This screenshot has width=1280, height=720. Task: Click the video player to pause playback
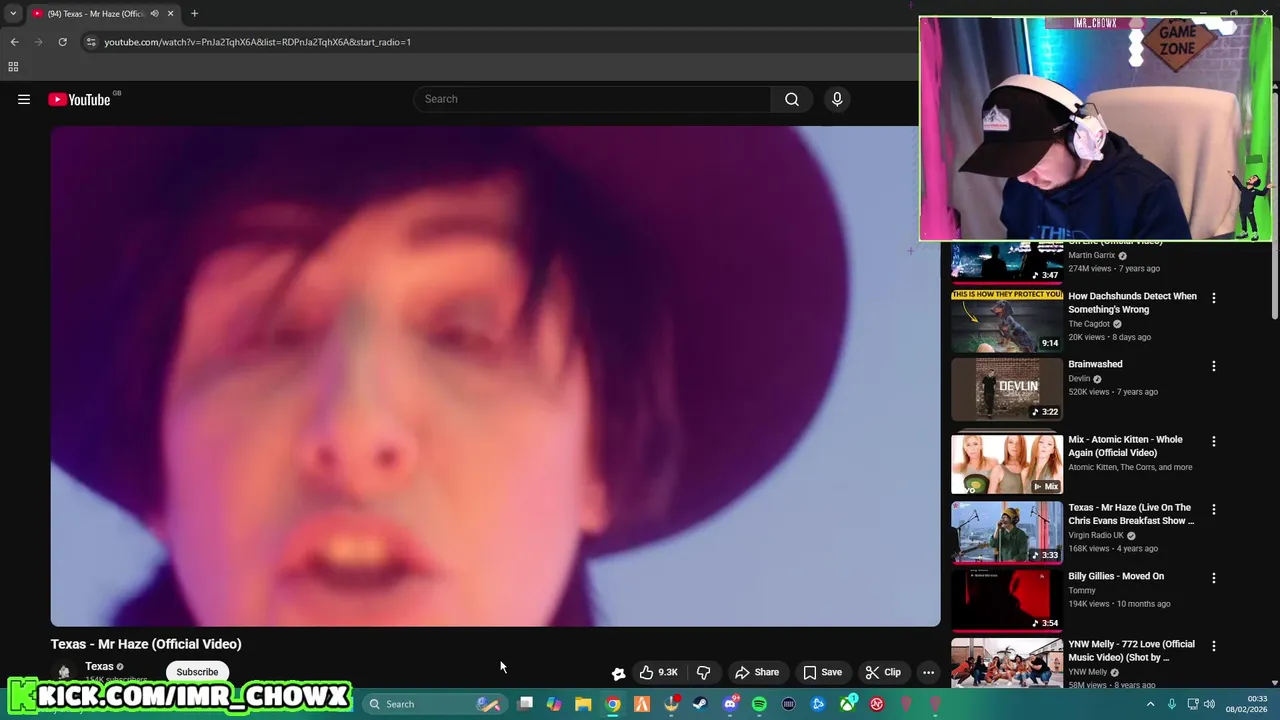(495, 376)
